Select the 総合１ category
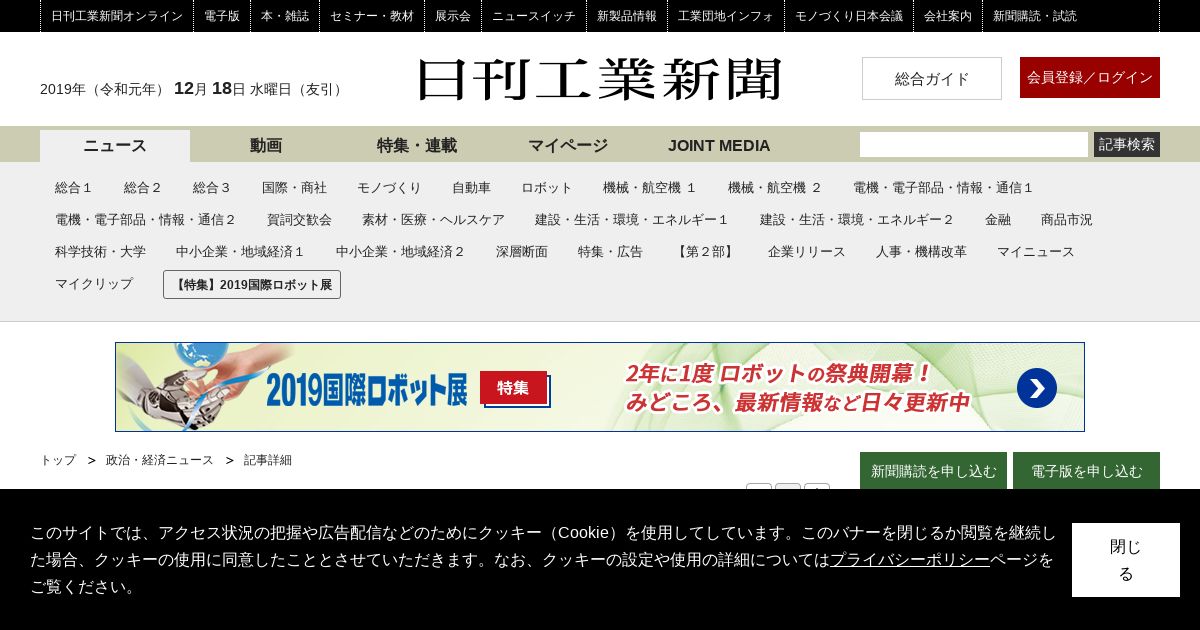The image size is (1200, 630). coord(74,188)
